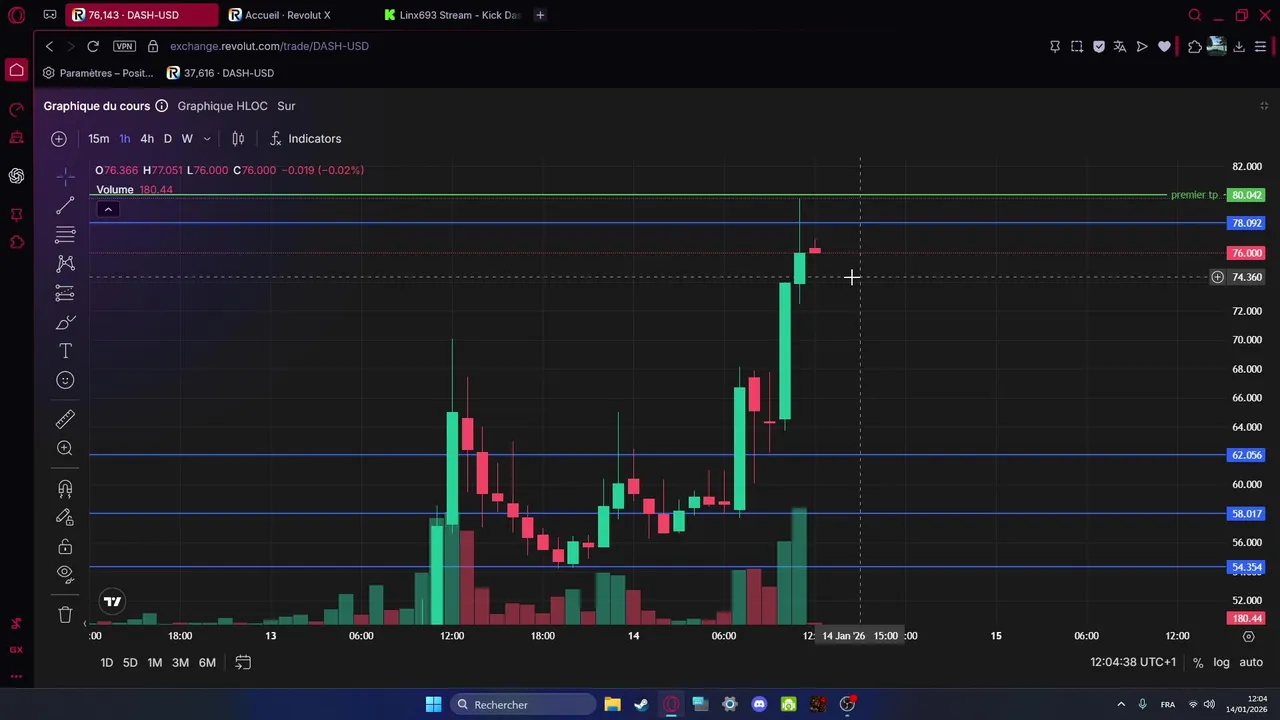
Task: Set date range to 3M
Action: pos(180,662)
